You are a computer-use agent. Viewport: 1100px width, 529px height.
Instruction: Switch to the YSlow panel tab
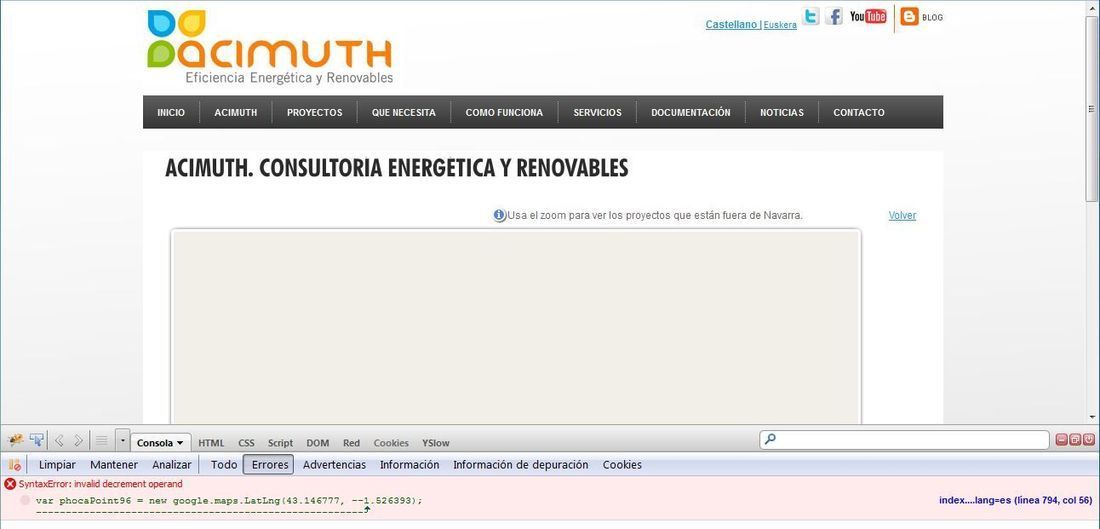coord(436,443)
